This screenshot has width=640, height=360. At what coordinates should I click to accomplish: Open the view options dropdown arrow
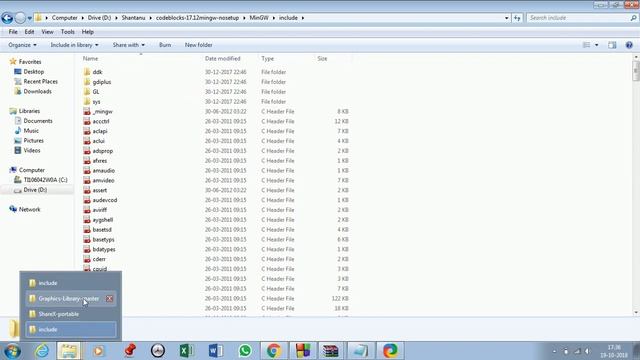tap(596, 45)
